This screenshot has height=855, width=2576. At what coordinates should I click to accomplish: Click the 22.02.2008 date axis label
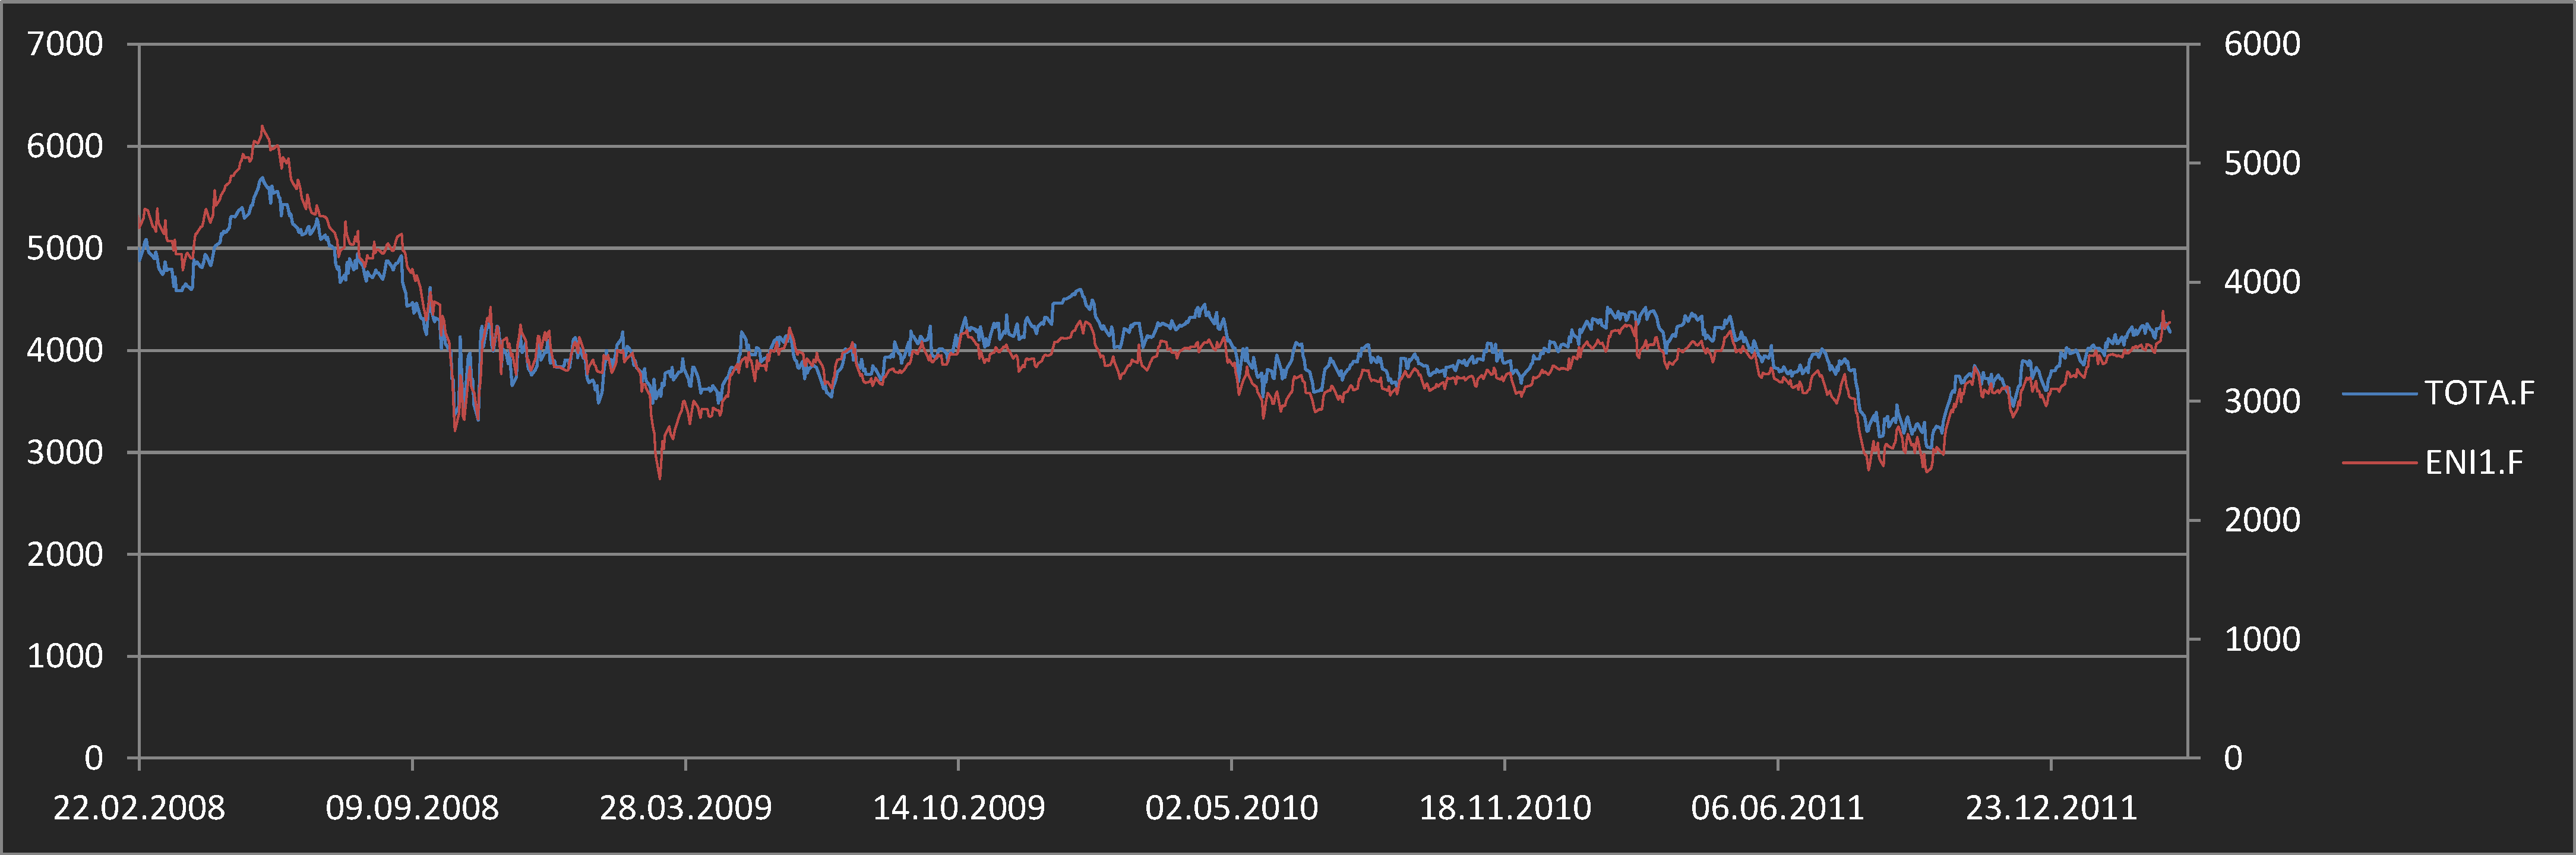[139, 807]
